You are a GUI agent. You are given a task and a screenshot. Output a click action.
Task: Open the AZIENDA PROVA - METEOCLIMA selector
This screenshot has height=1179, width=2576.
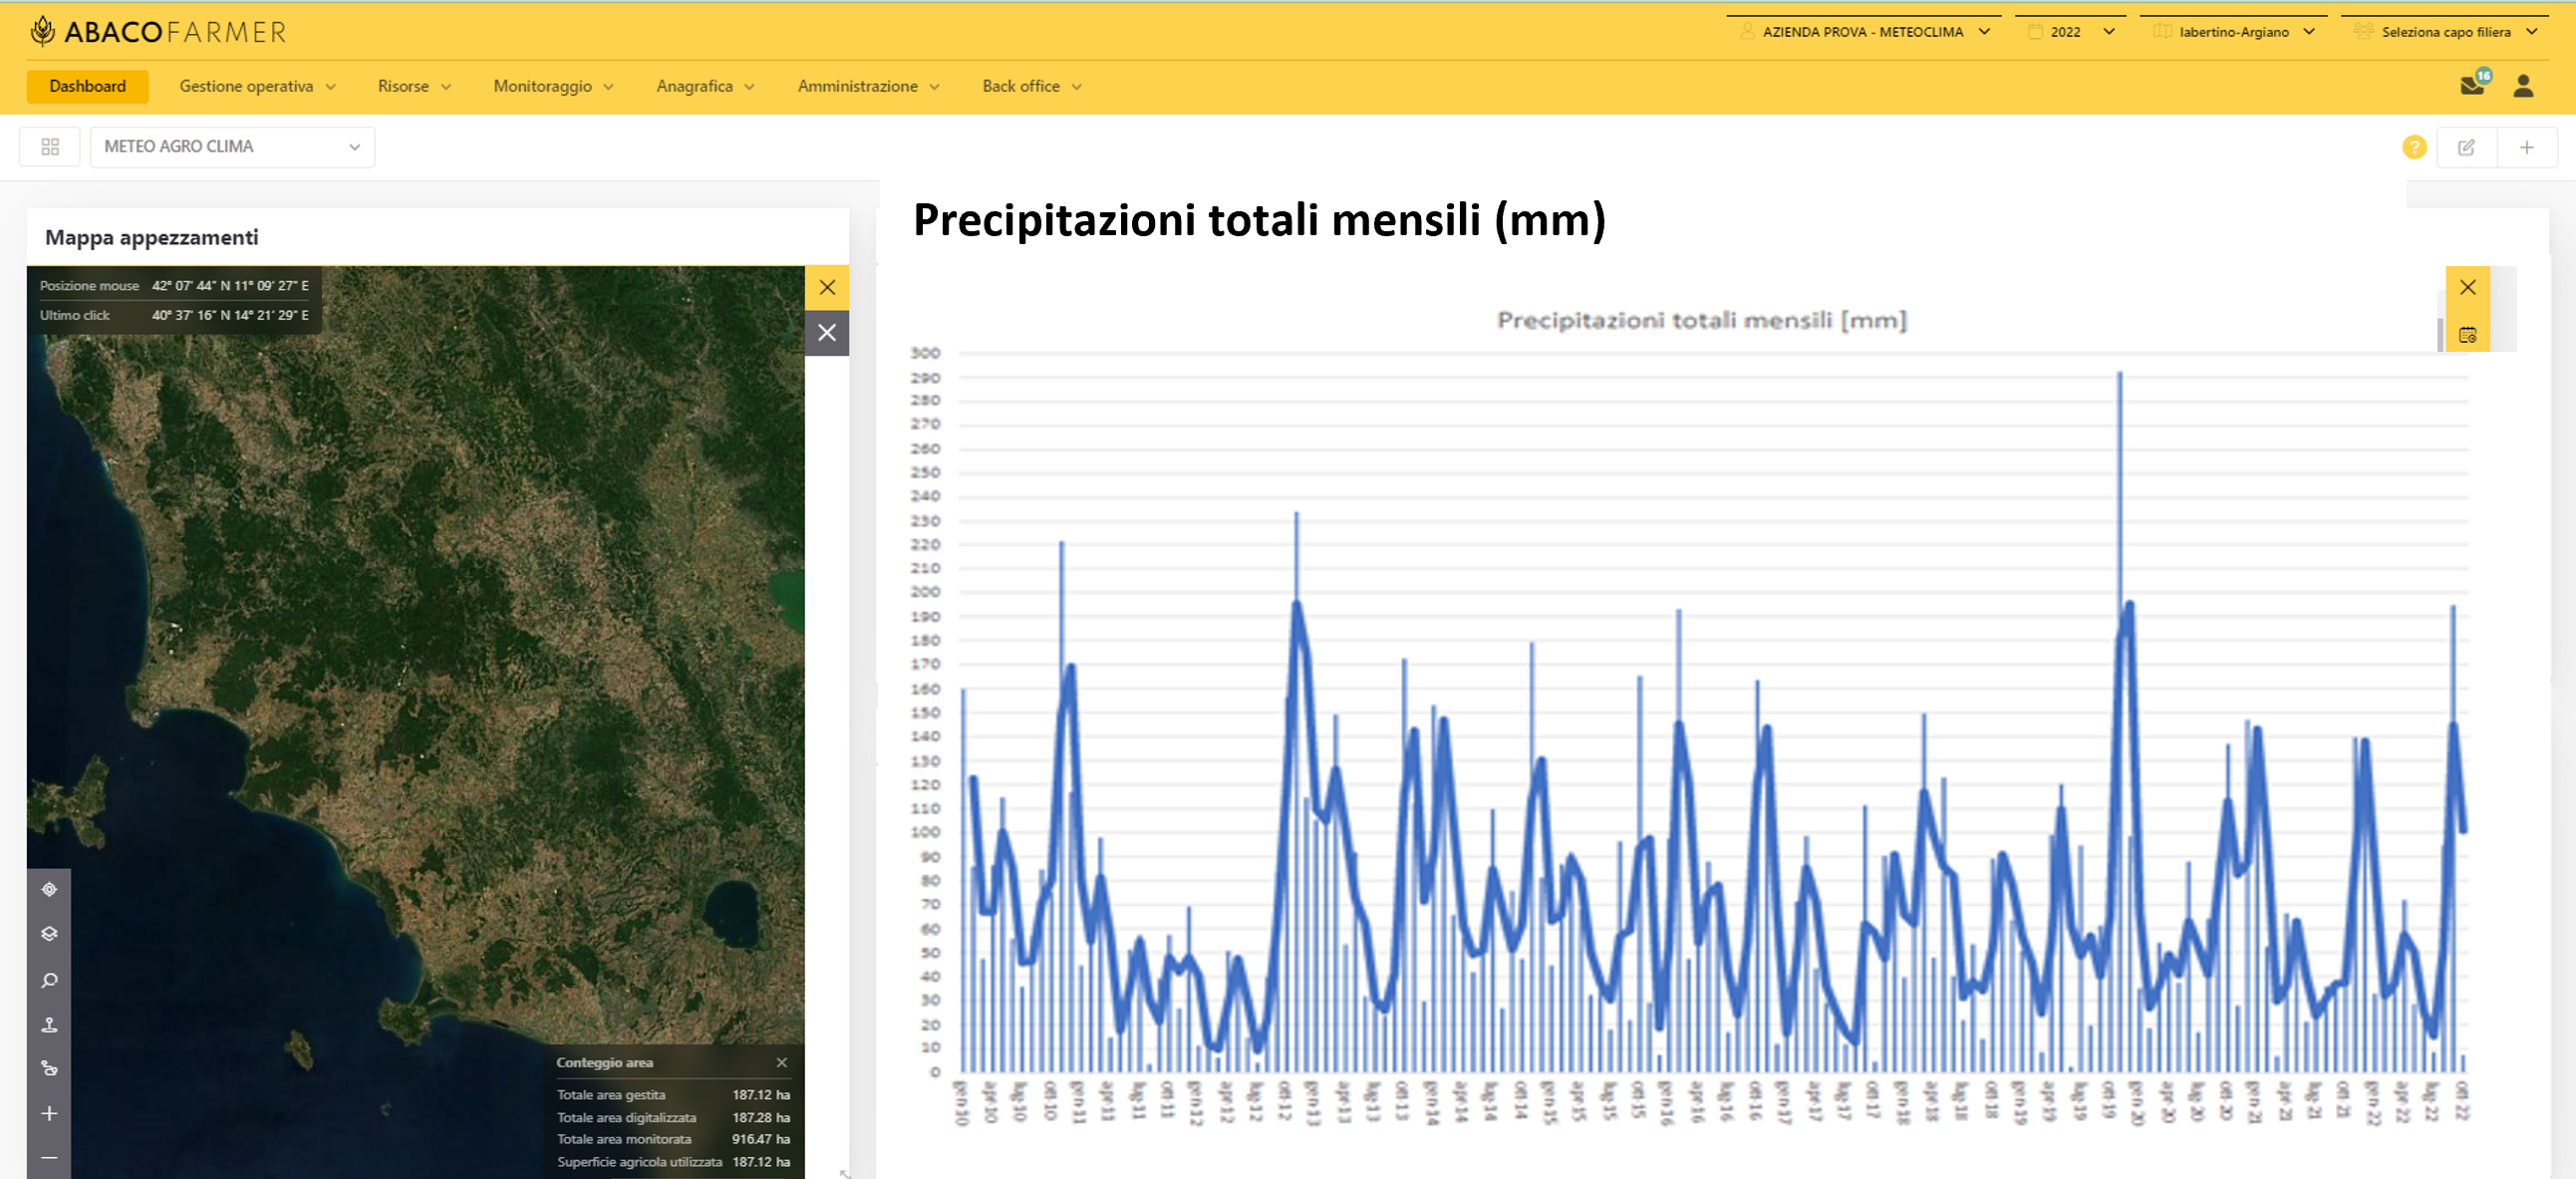(x=1864, y=32)
